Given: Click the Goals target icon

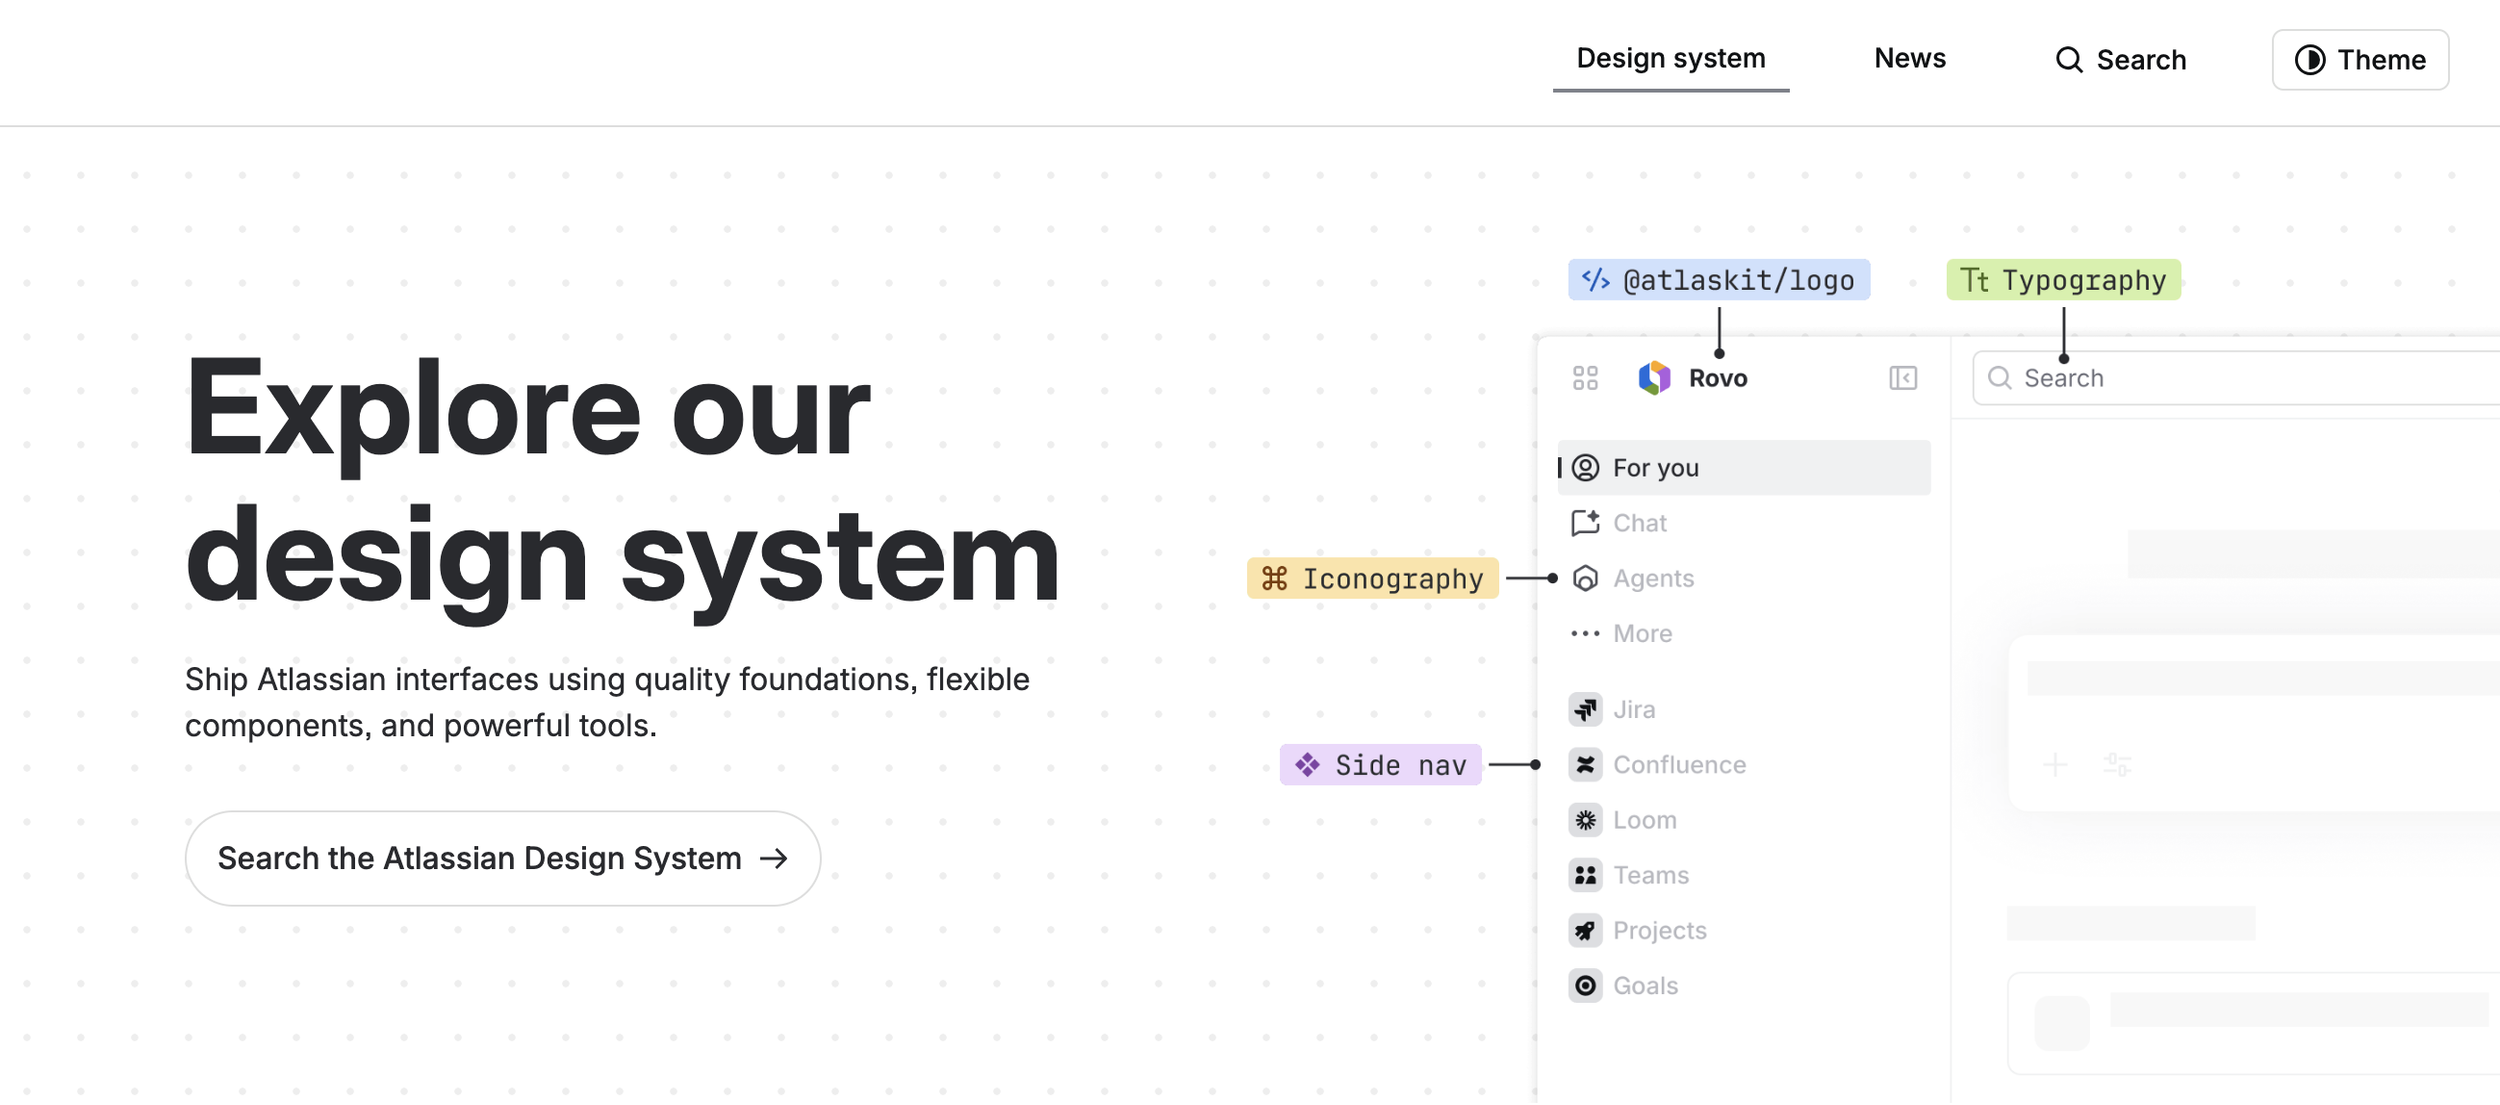Looking at the screenshot, I should [x=1585, y=986].
